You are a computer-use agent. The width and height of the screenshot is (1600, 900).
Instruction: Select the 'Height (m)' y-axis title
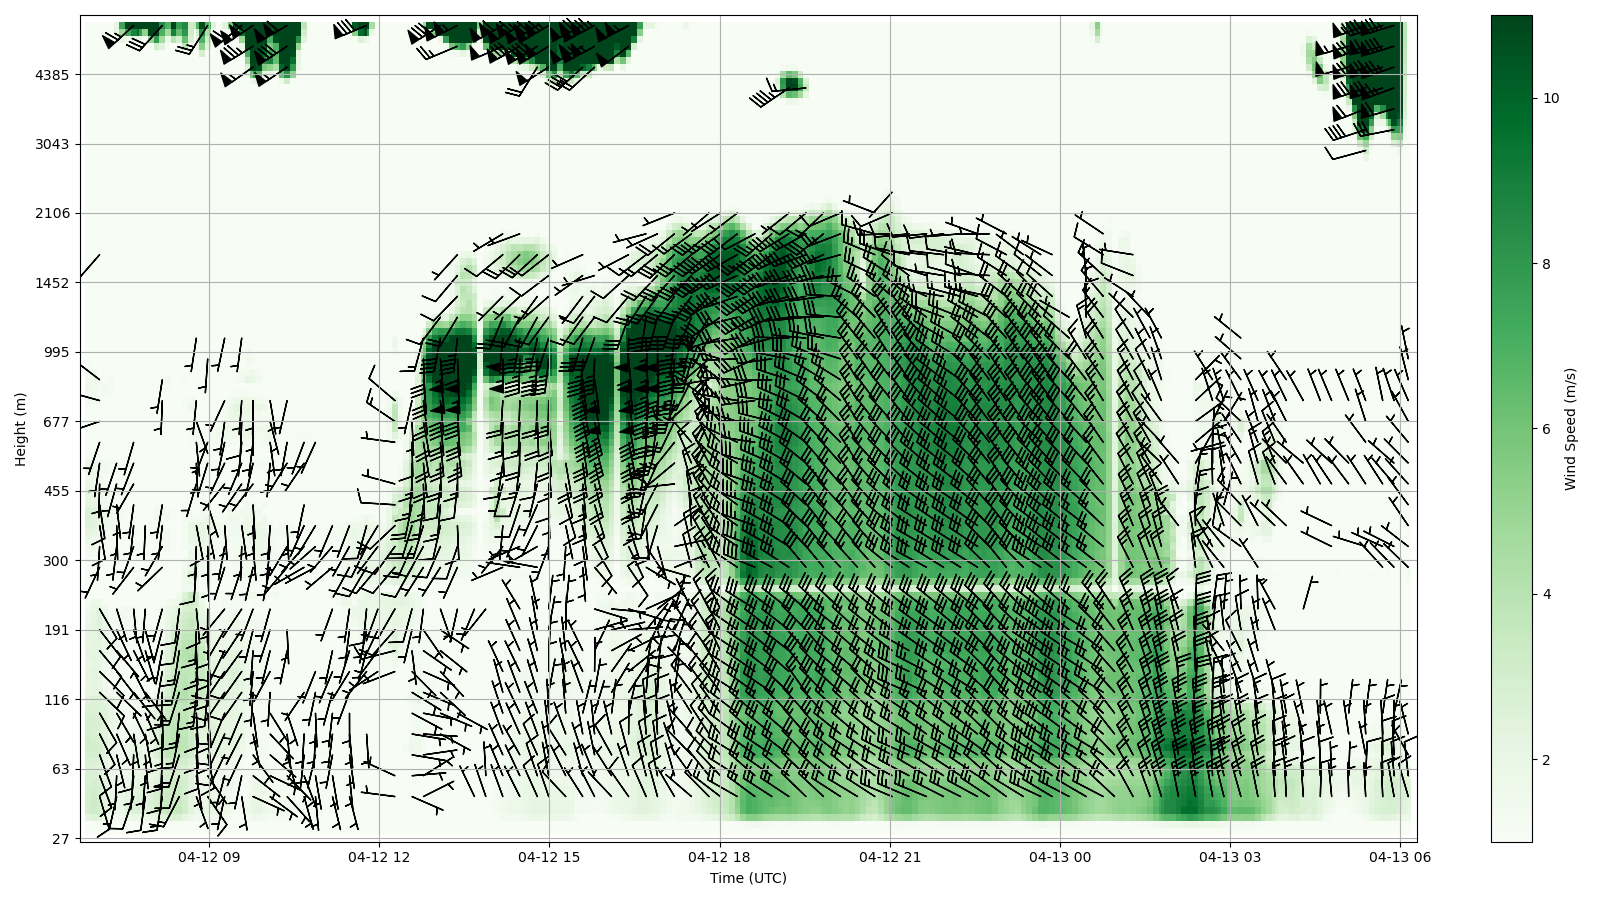point(21,429)
